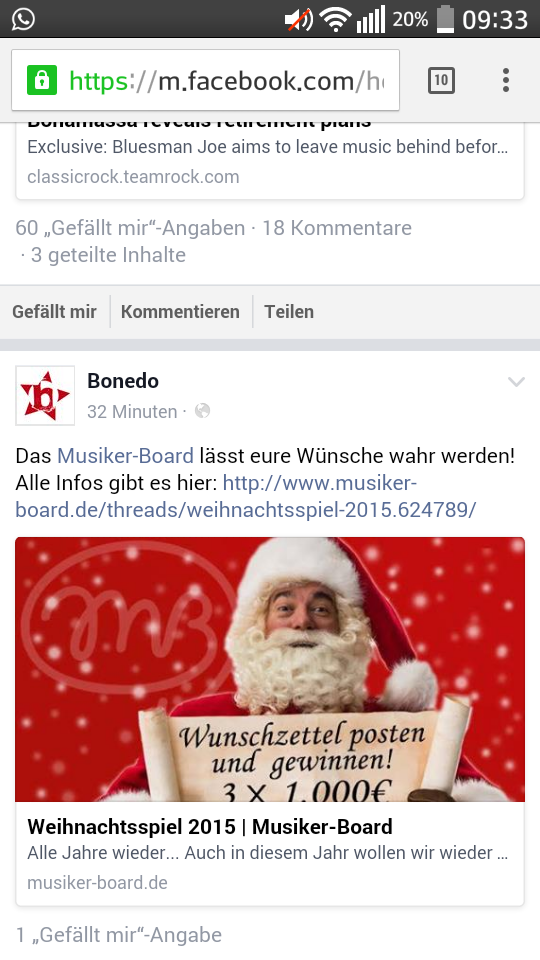The width and height of the screenshot is (540, 960).
Task: Tap the Wi-Fi signal icon
Action: tap(335, 20)
